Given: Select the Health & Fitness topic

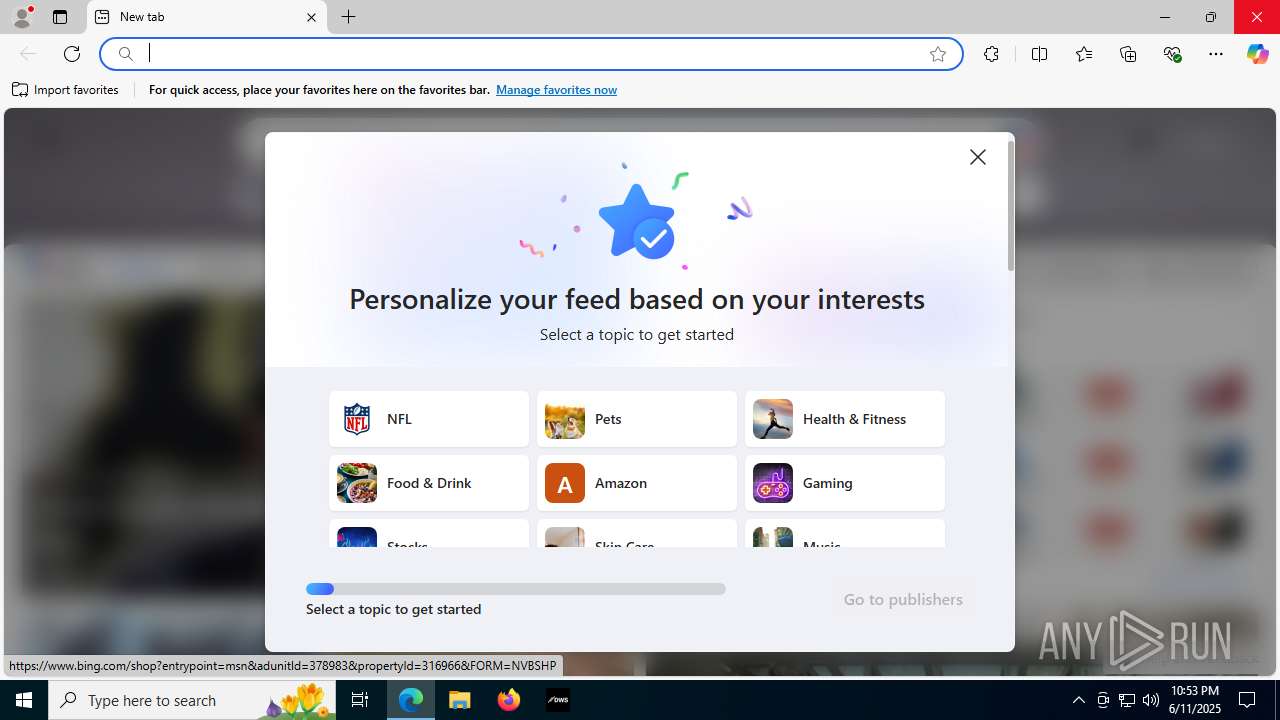Looking at the screenshot, I should [845, 419].
